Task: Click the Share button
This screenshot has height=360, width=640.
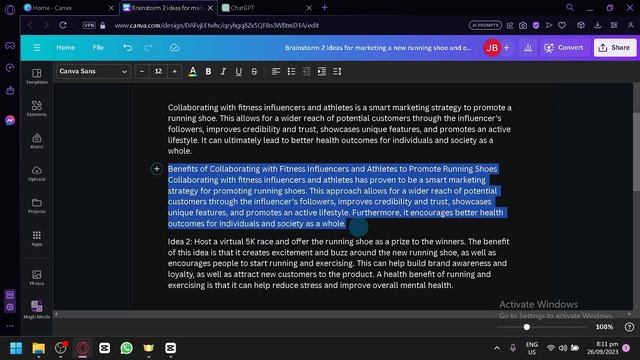Action: [x=614, y=48]
